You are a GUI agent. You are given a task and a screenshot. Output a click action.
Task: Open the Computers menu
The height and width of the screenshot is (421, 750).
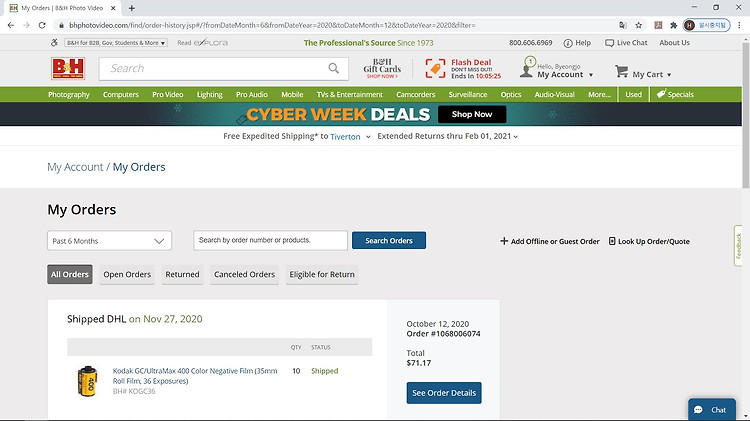[121, 94]
